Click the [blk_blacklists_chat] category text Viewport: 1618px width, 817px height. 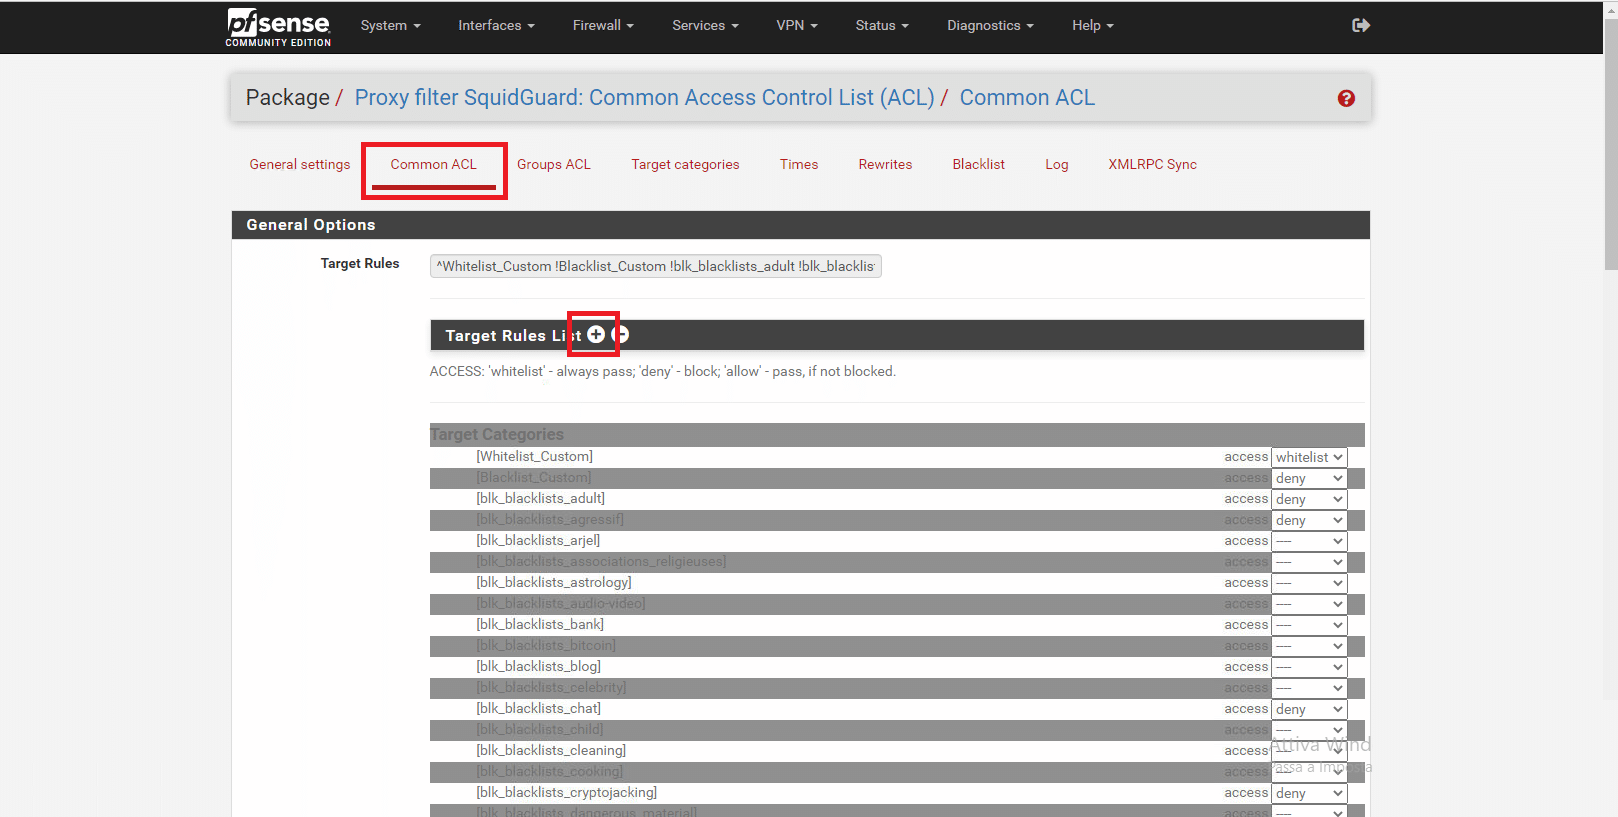538,708
